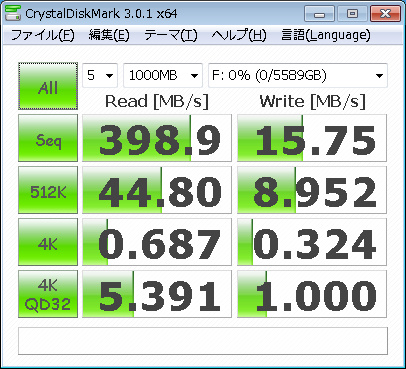Click the Read [MB/s] column header
Screen dimensions: 406x369
157,101
